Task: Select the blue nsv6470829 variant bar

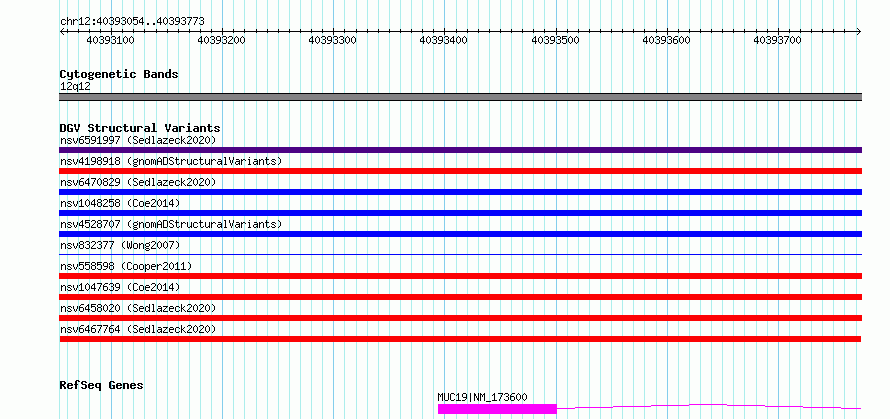Action: coord(460,192)
